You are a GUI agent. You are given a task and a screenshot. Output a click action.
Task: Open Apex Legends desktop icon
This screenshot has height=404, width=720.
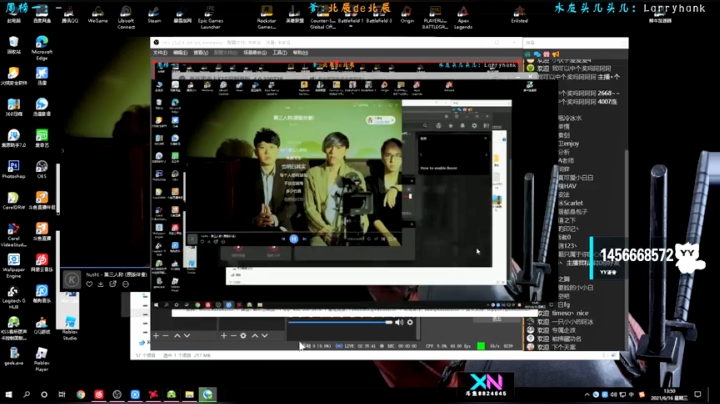point(463,17)
